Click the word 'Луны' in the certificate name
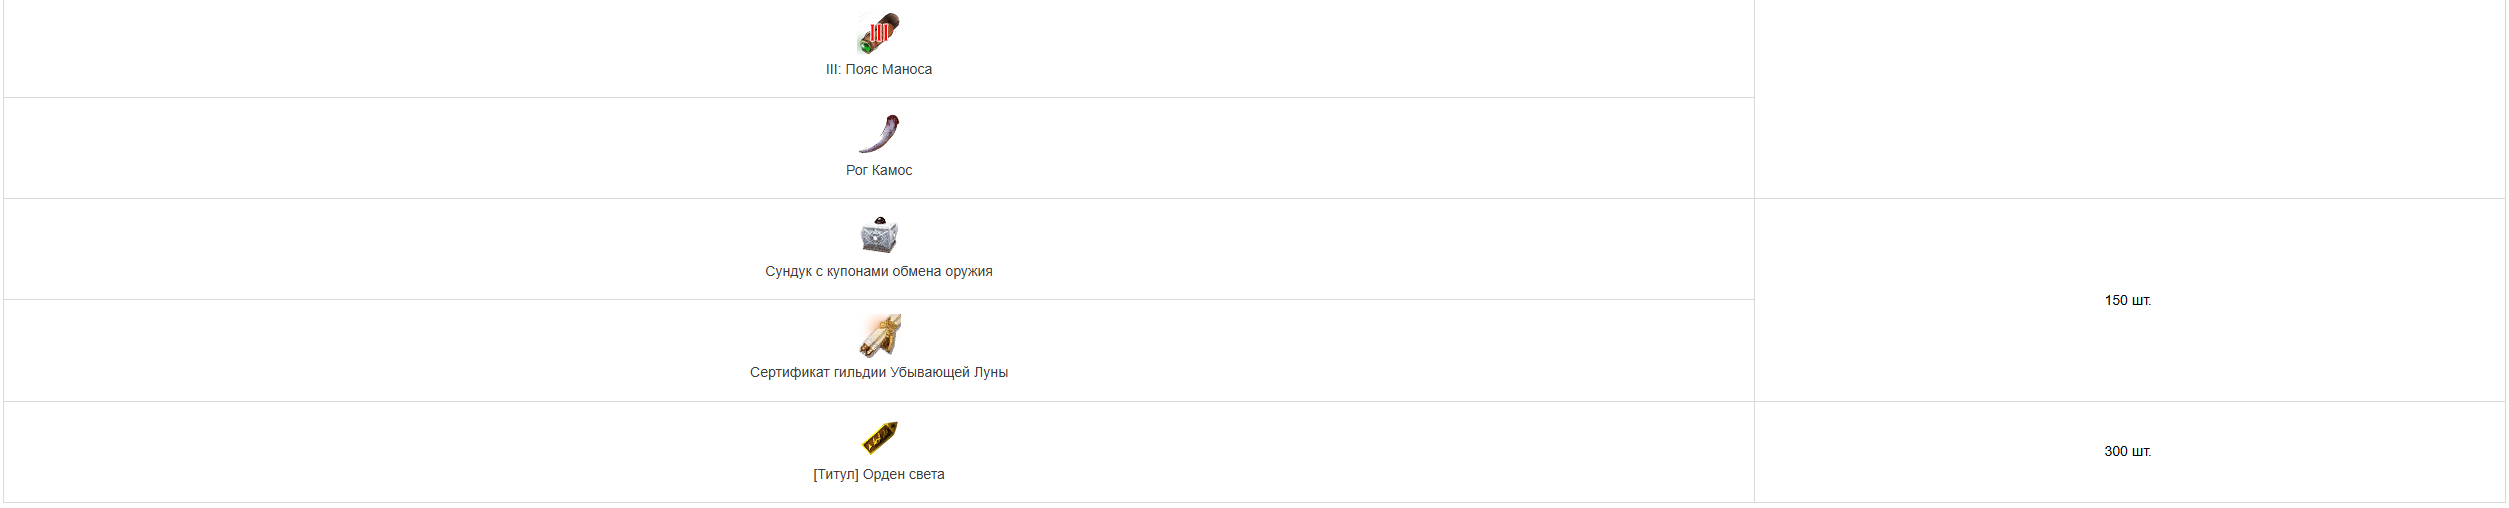2509x508 pixels. 991,372
